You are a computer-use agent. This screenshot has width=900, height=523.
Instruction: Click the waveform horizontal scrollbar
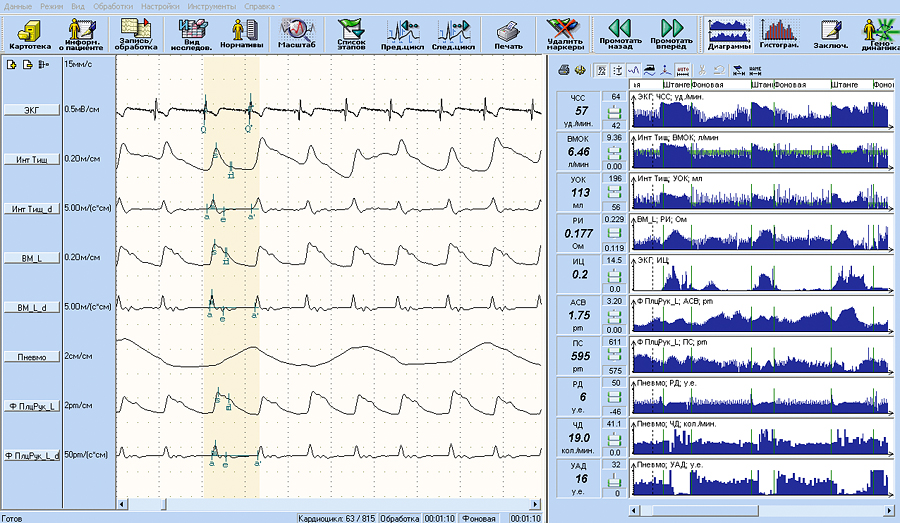click(330, 505)
